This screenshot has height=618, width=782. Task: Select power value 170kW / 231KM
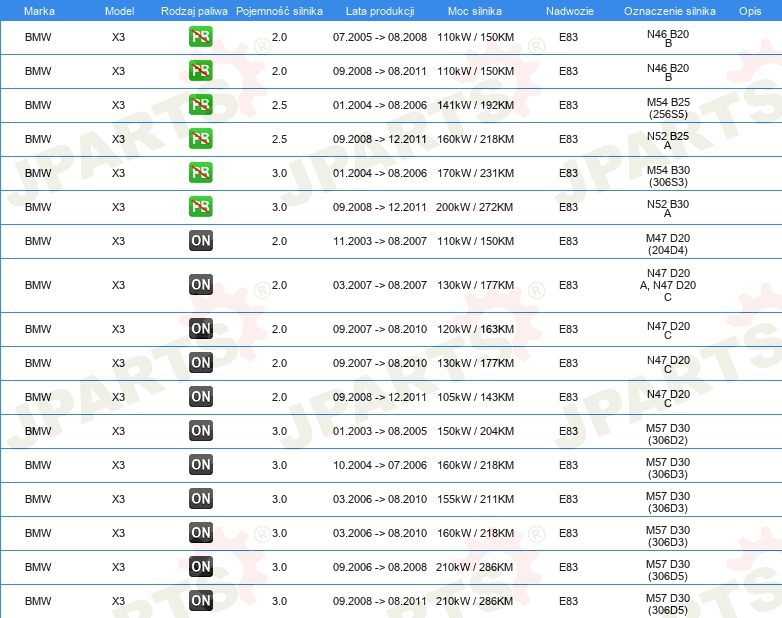[x=475, y=173]
